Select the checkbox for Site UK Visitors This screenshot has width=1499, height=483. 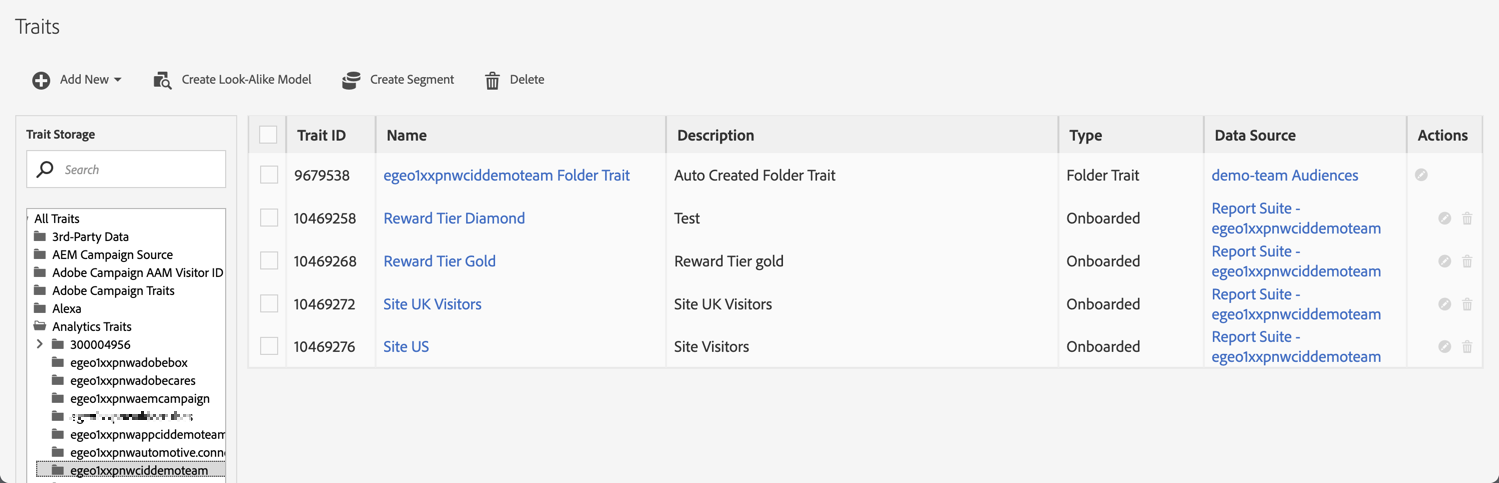click(x=269, y=304)
